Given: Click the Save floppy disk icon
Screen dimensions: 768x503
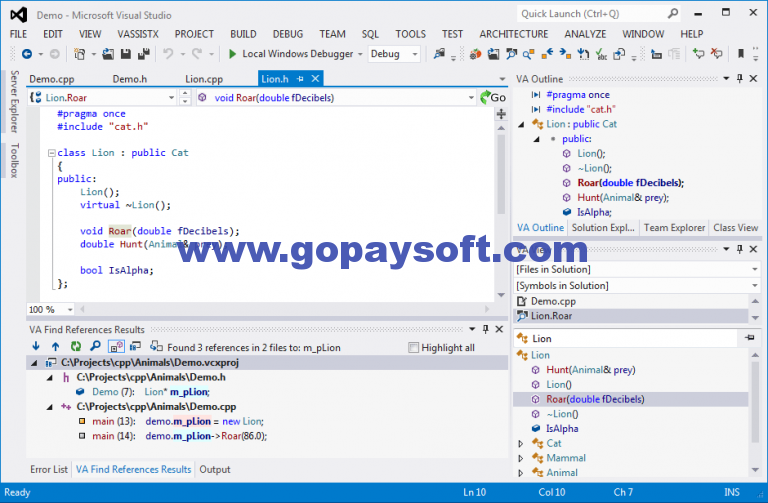Looking at the screenshot, I should [x=126, y=54].
